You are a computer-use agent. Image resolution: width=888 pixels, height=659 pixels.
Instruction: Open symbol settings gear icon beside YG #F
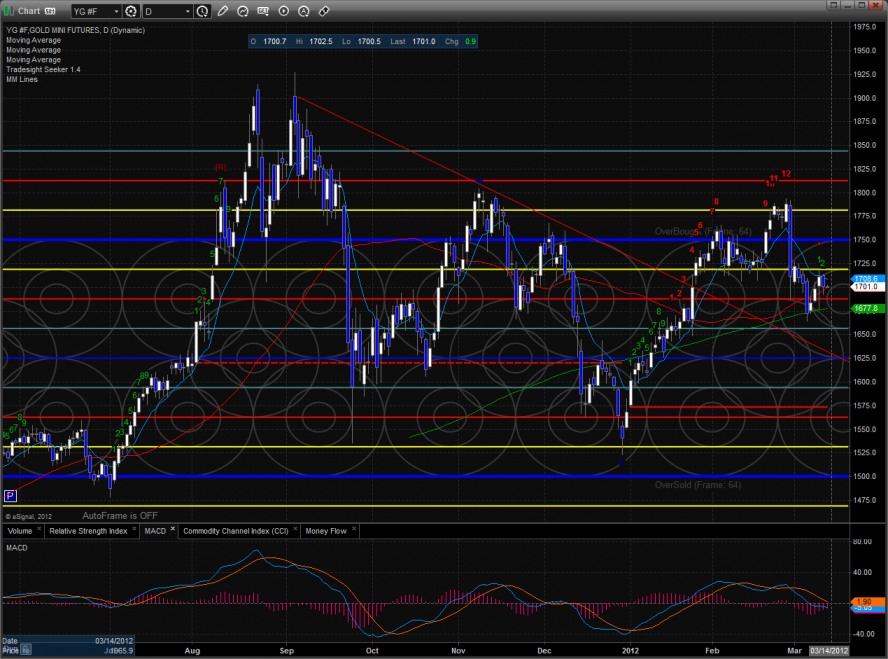[x=130, y=12]
